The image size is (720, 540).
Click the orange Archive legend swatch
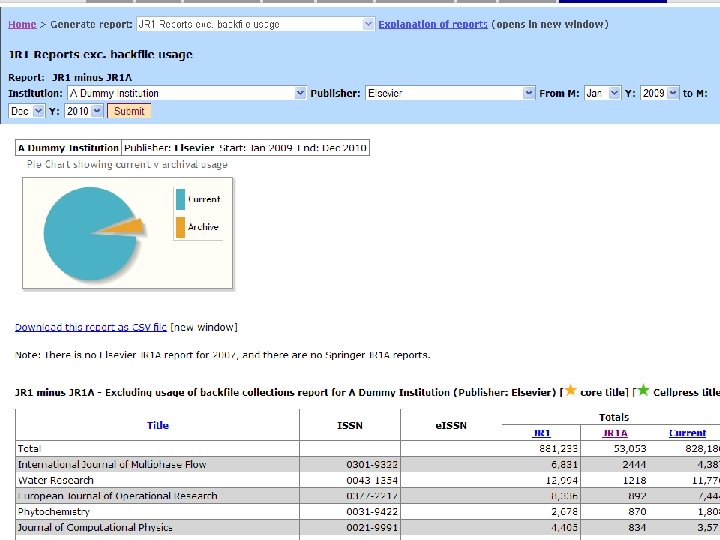tap(180, 227)
